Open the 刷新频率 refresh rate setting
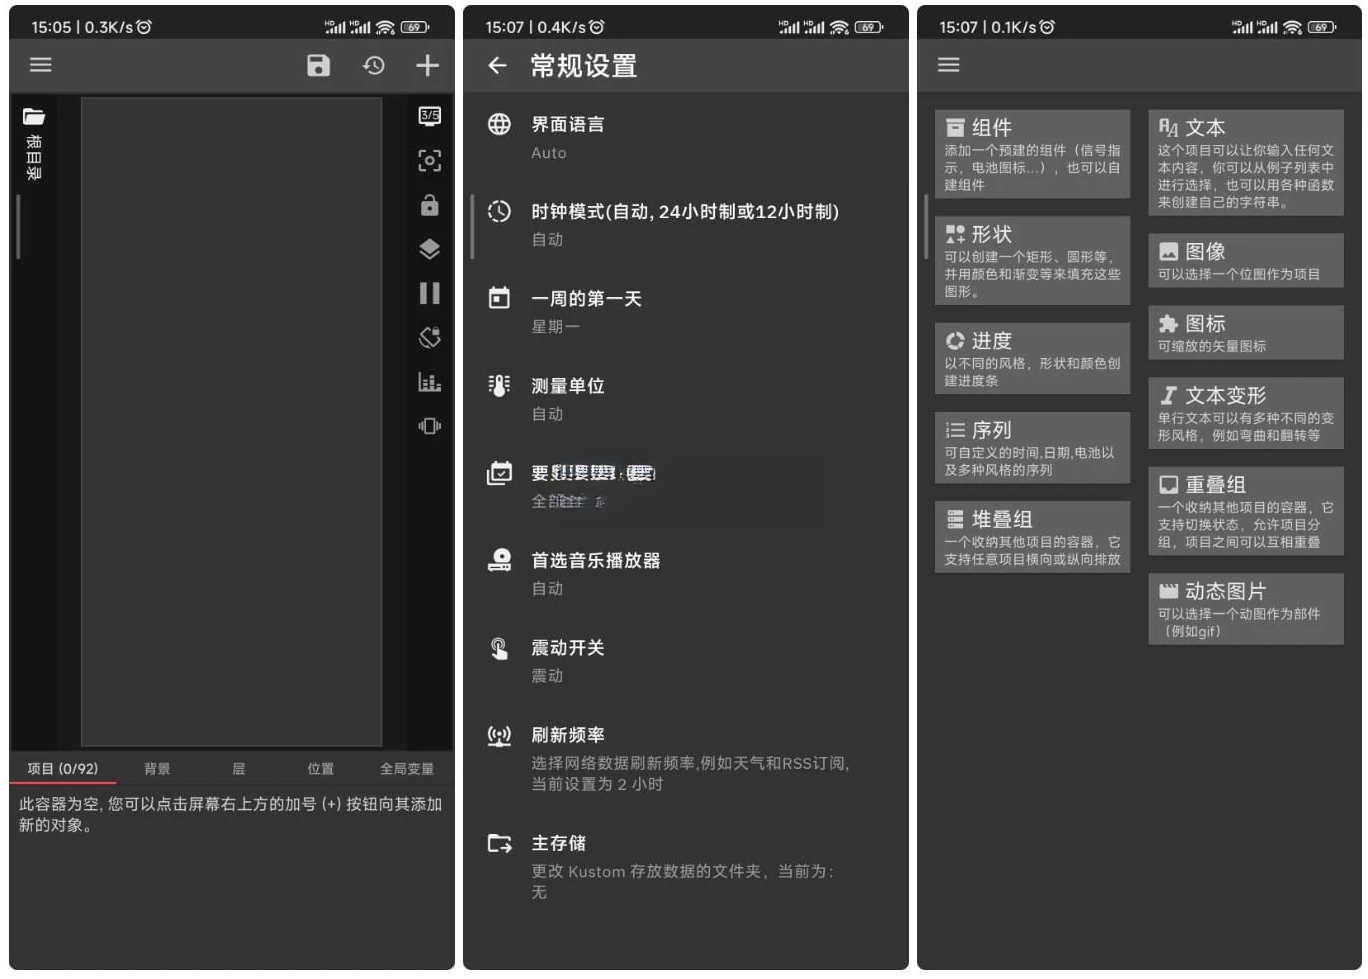 click(x=685, y=759)
